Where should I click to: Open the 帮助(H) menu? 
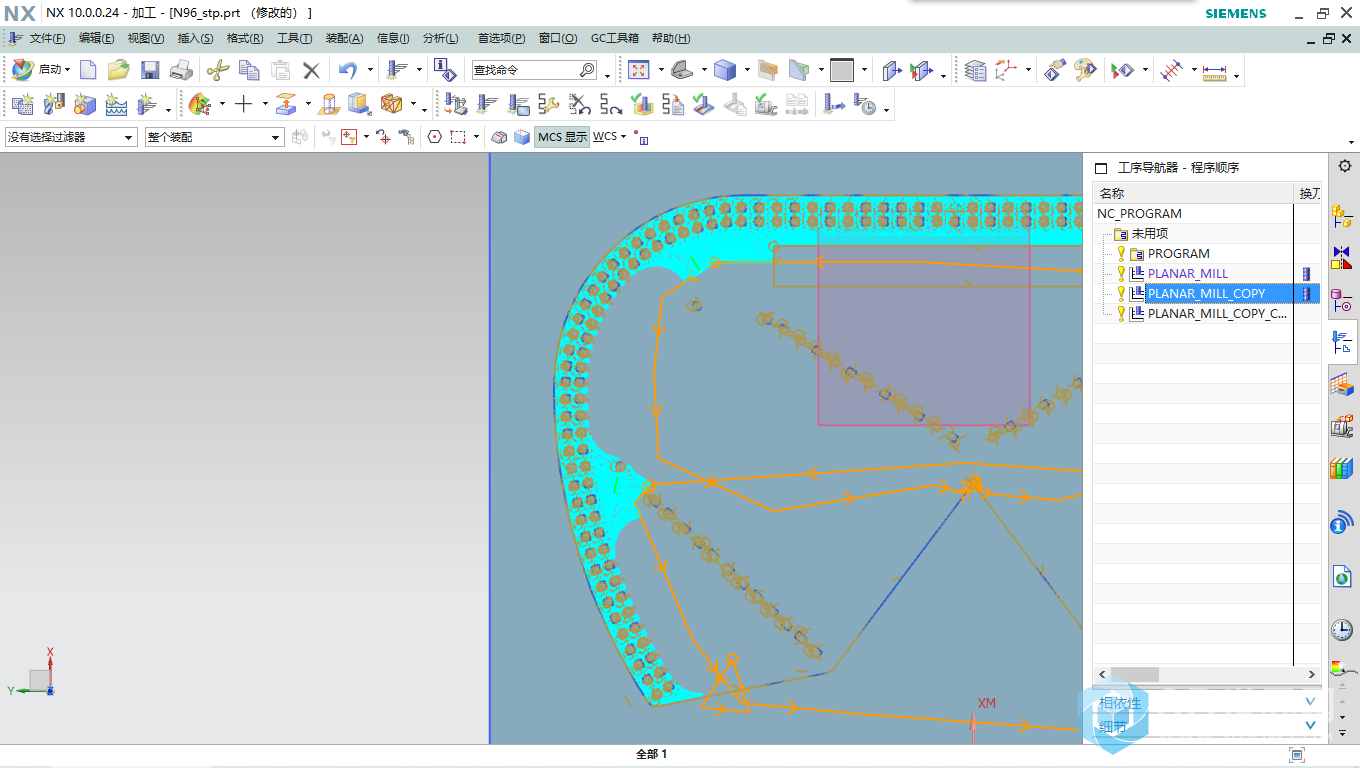pyautogui.click(x=671, y=38)
